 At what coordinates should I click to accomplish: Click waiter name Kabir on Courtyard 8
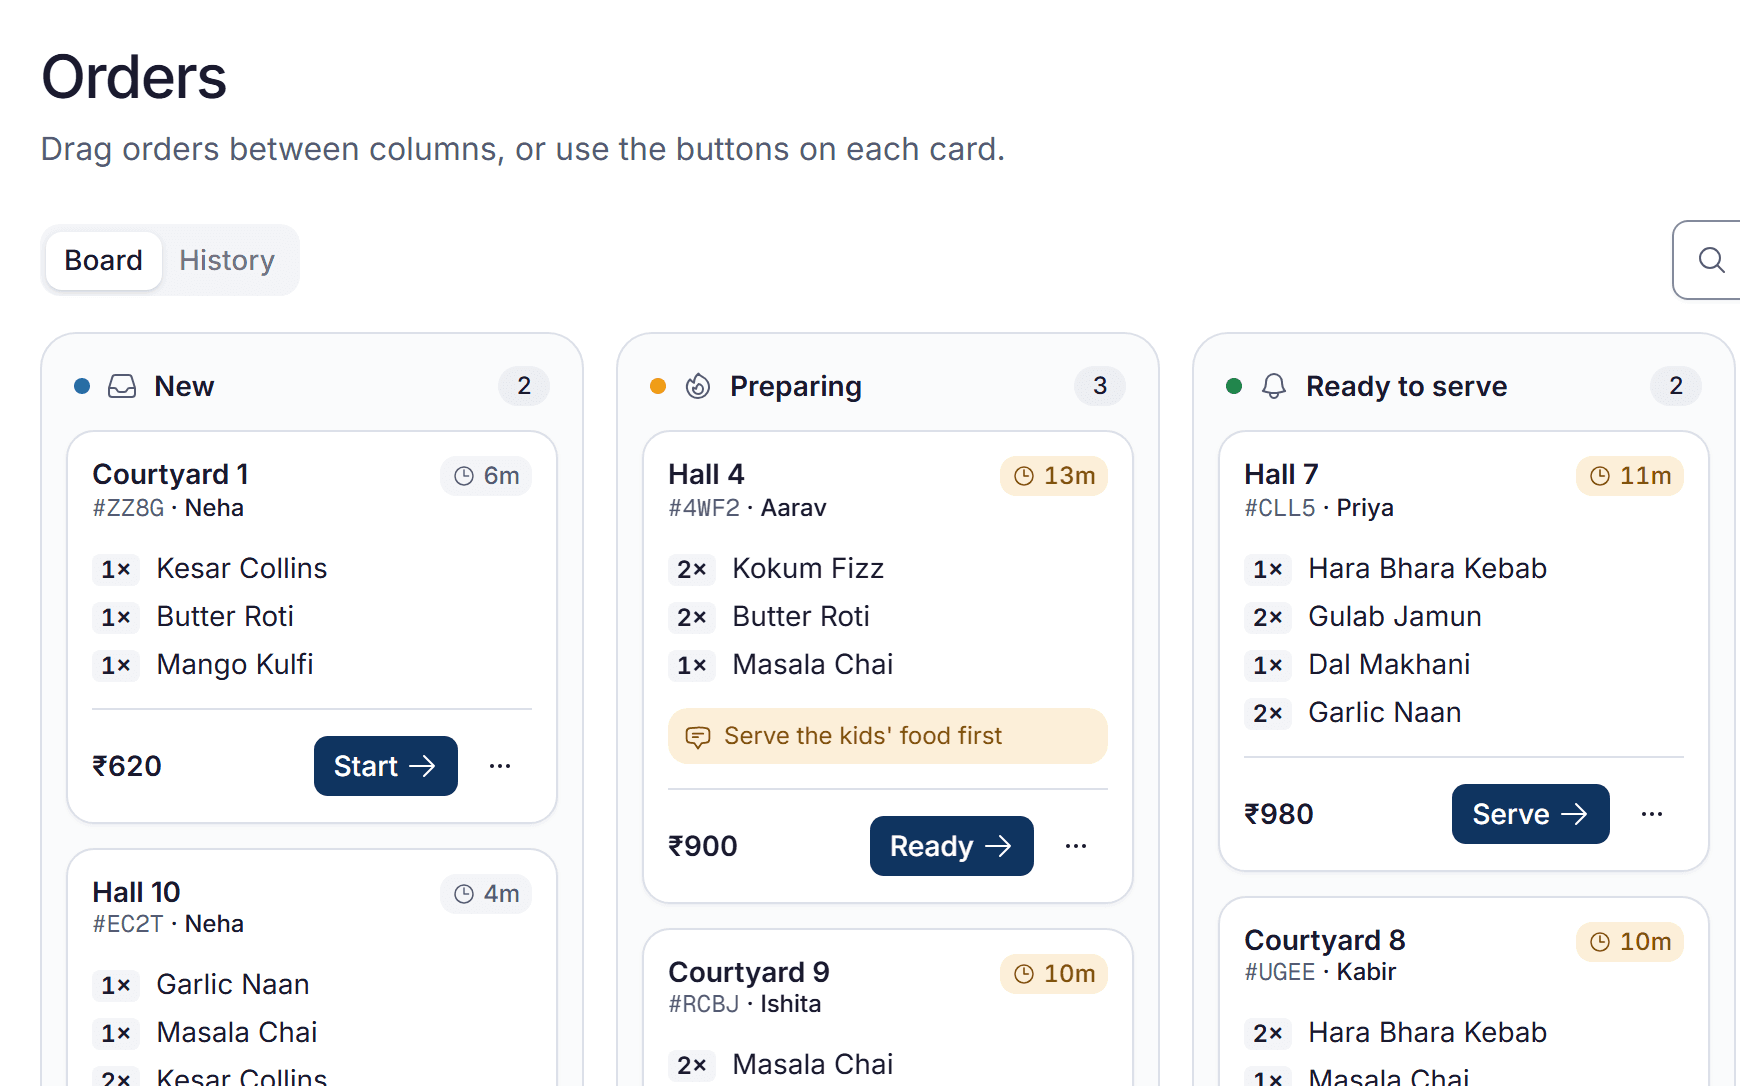point(1366,972)
